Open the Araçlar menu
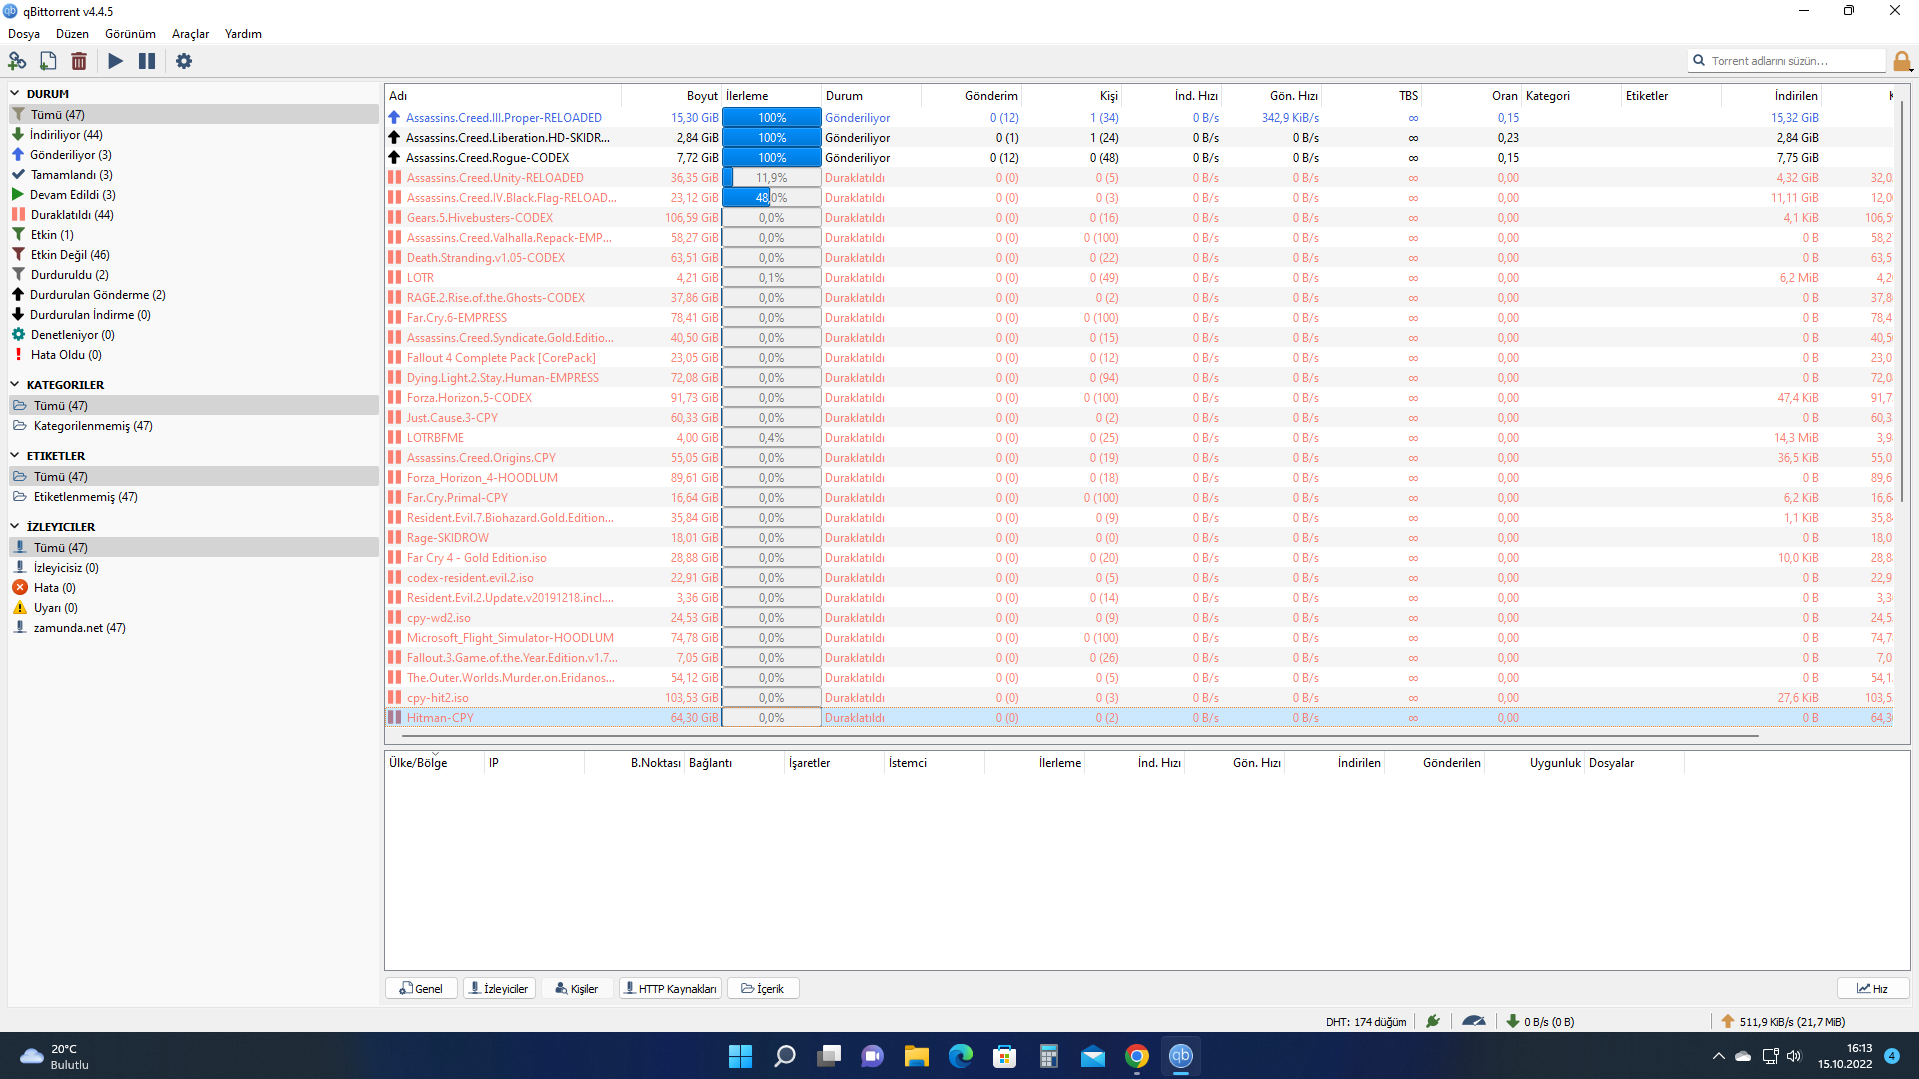The image size is (1919, 1079). tap(190, 34)
